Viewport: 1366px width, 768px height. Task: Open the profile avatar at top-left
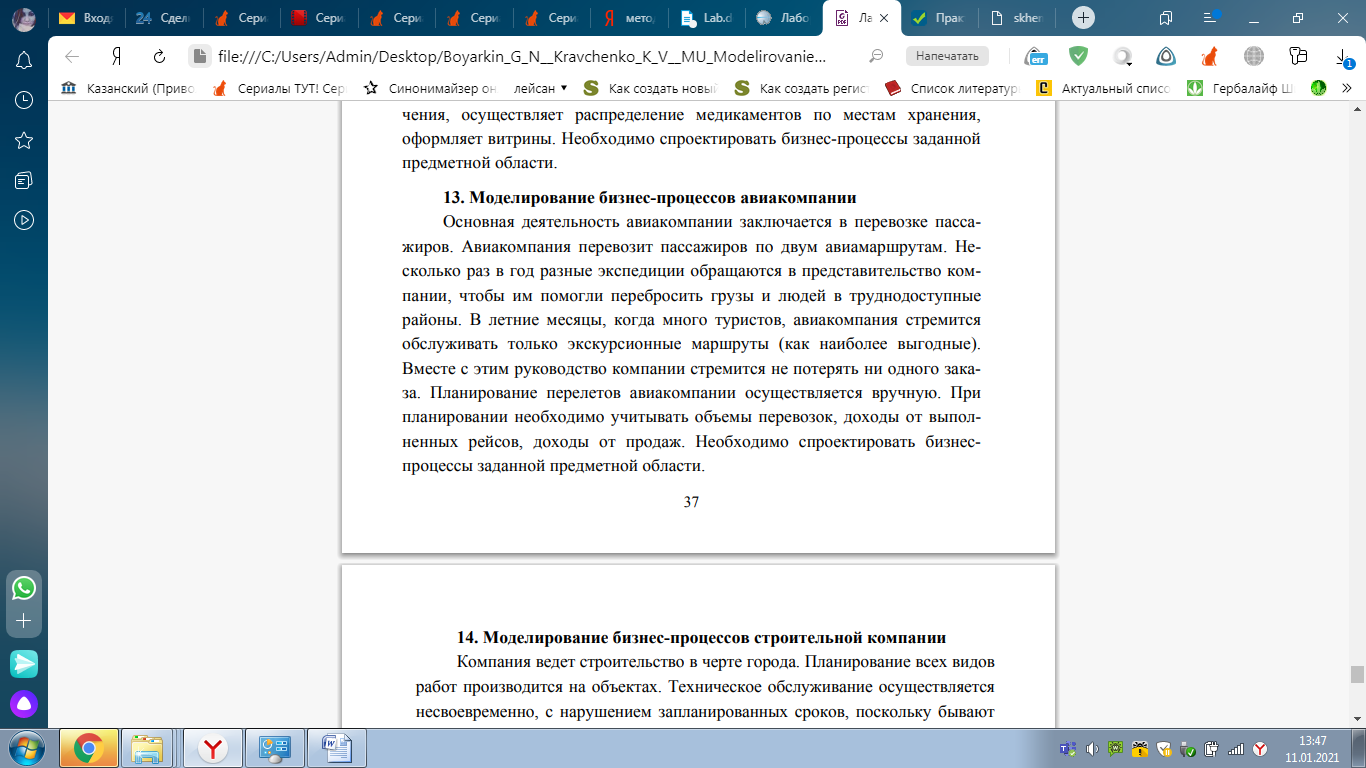tap(23, 18)
